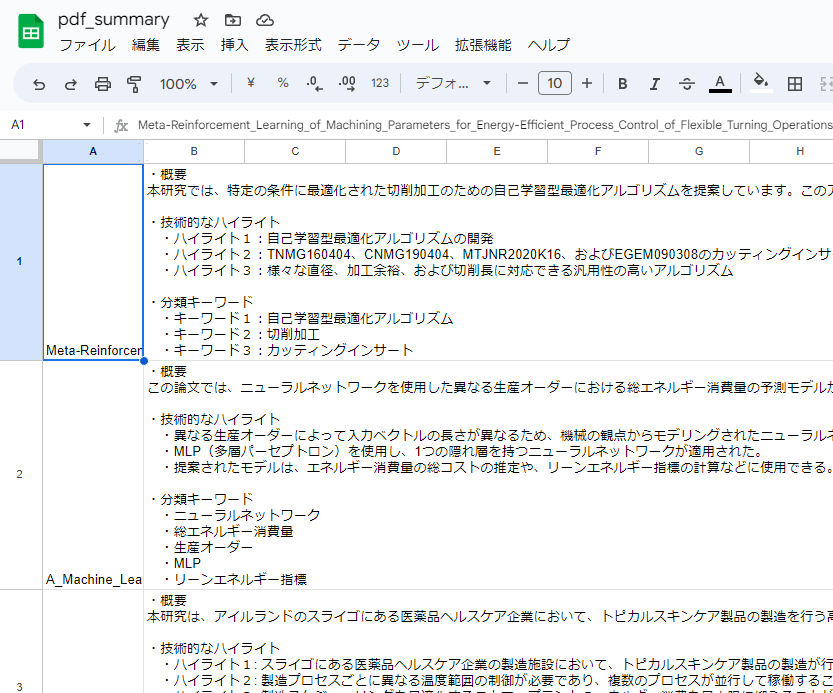This screenshot has width=833, height=693.
Task: Activate the paint format tool
Action: click(x=134, y=83)
